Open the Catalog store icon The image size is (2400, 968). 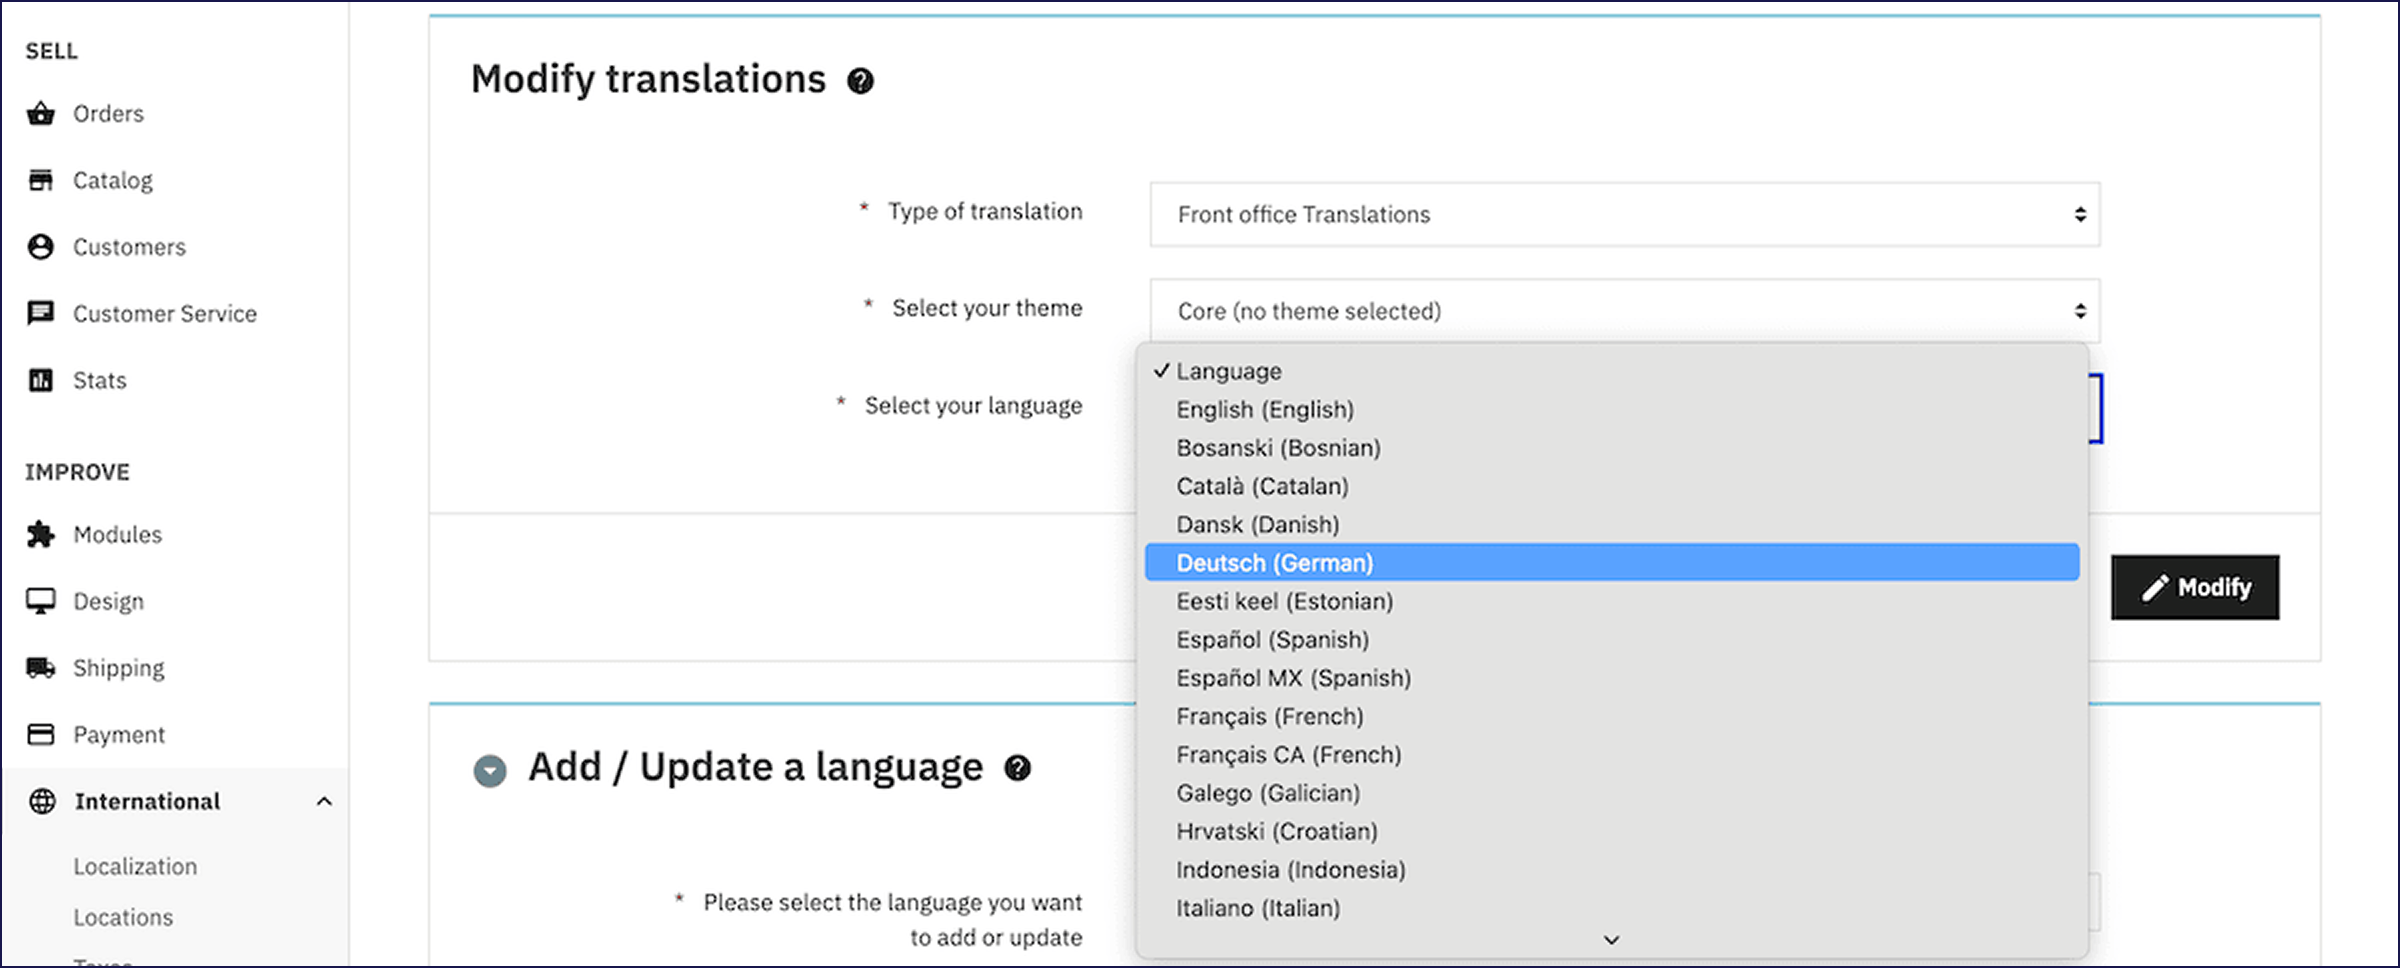41,180
